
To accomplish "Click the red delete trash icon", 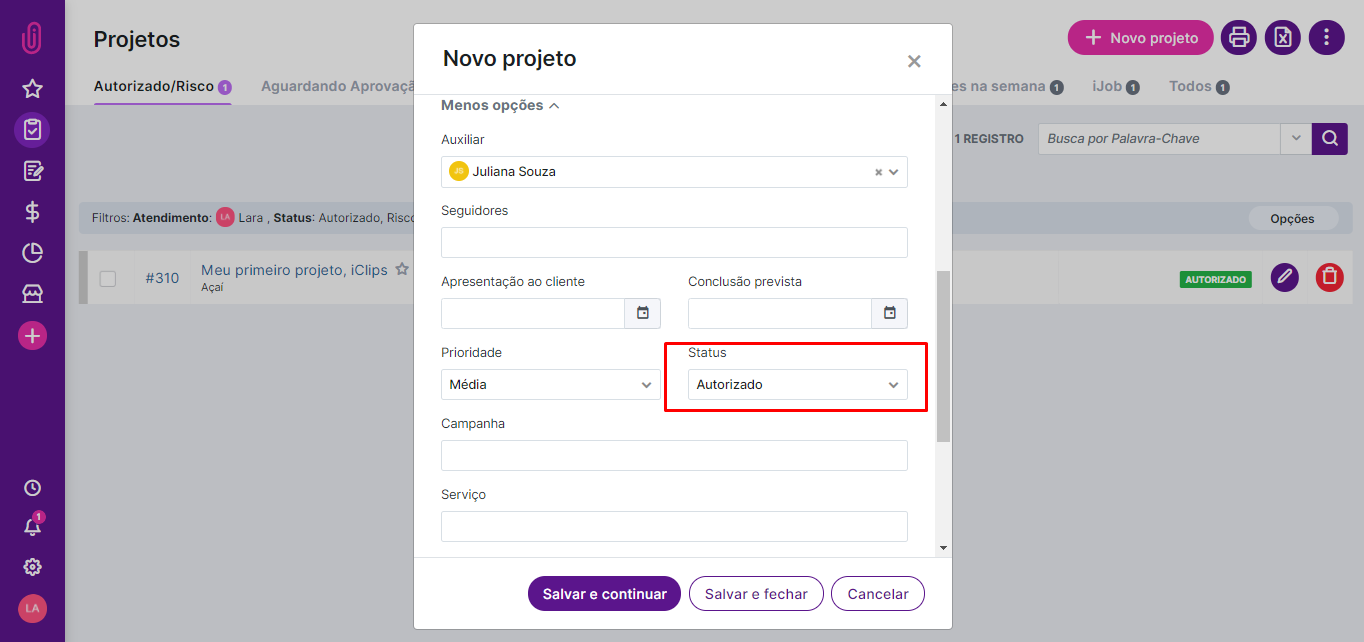I will (x=1329, y=277).
